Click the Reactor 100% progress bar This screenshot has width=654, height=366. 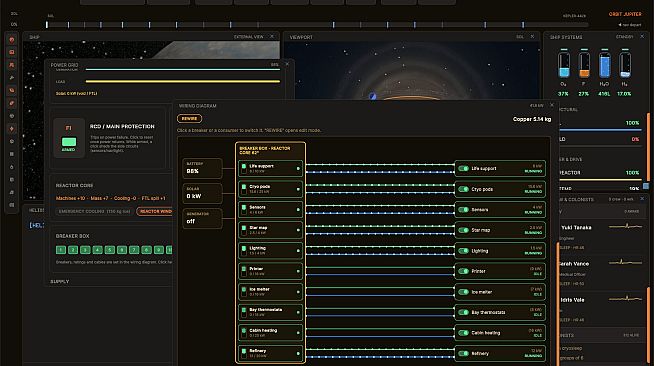tap(599, 180)
